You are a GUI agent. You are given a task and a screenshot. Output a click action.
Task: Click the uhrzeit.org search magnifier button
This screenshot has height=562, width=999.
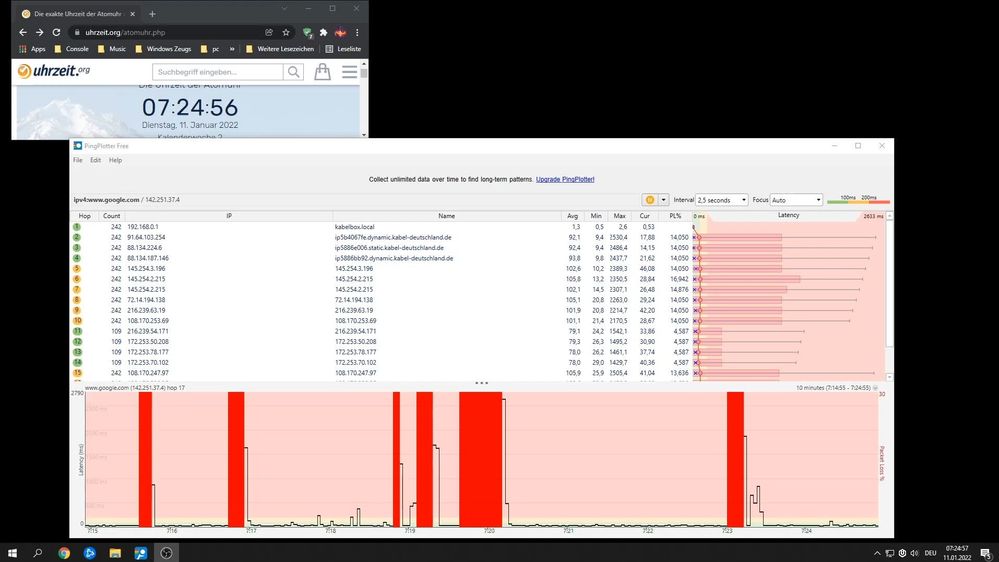point(294,72)
